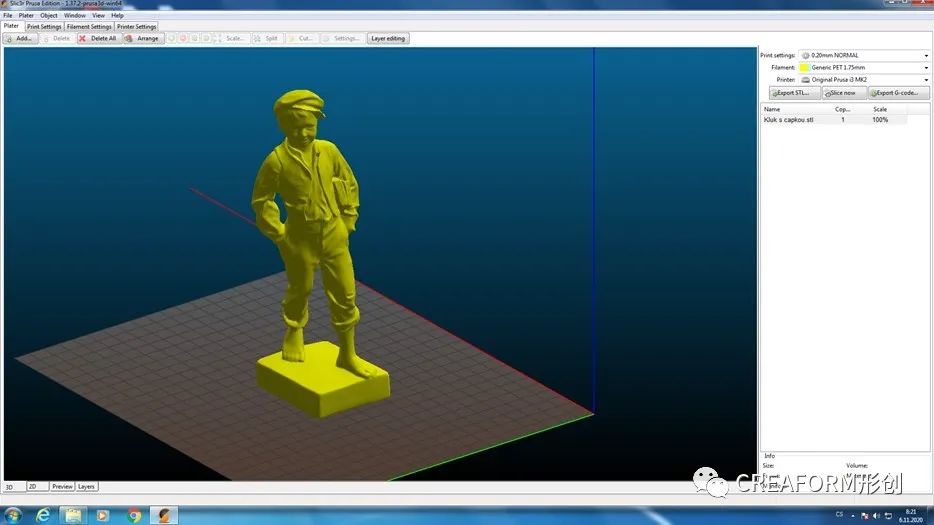Viewport: 934px width, 525px height.
Task: Click the Scale object toolbar button
Action: pos(230,38)
